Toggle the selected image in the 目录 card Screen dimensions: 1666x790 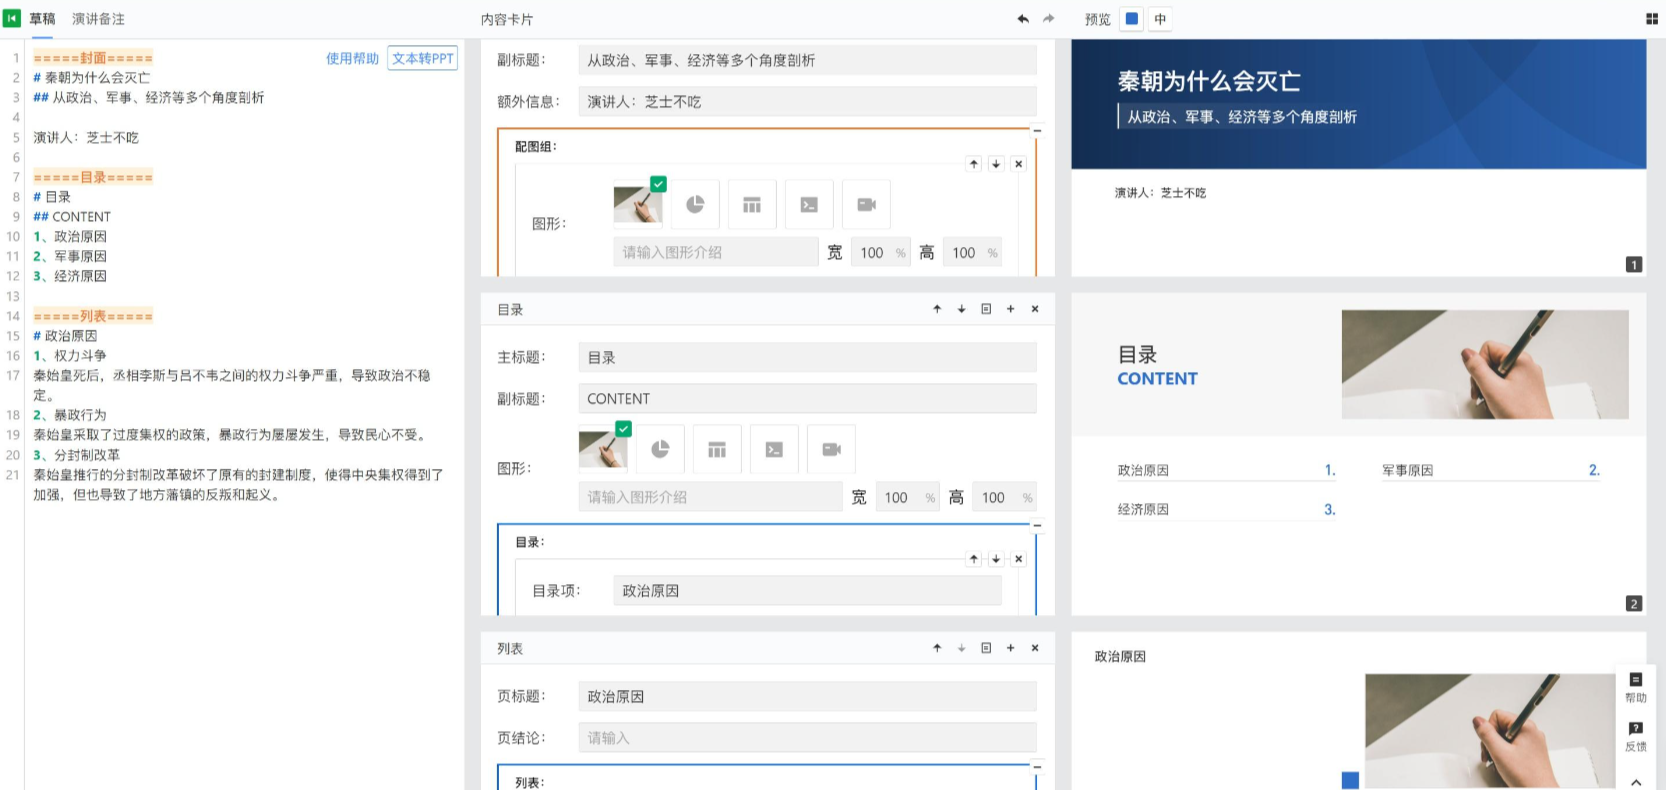(x=603, y=449)
